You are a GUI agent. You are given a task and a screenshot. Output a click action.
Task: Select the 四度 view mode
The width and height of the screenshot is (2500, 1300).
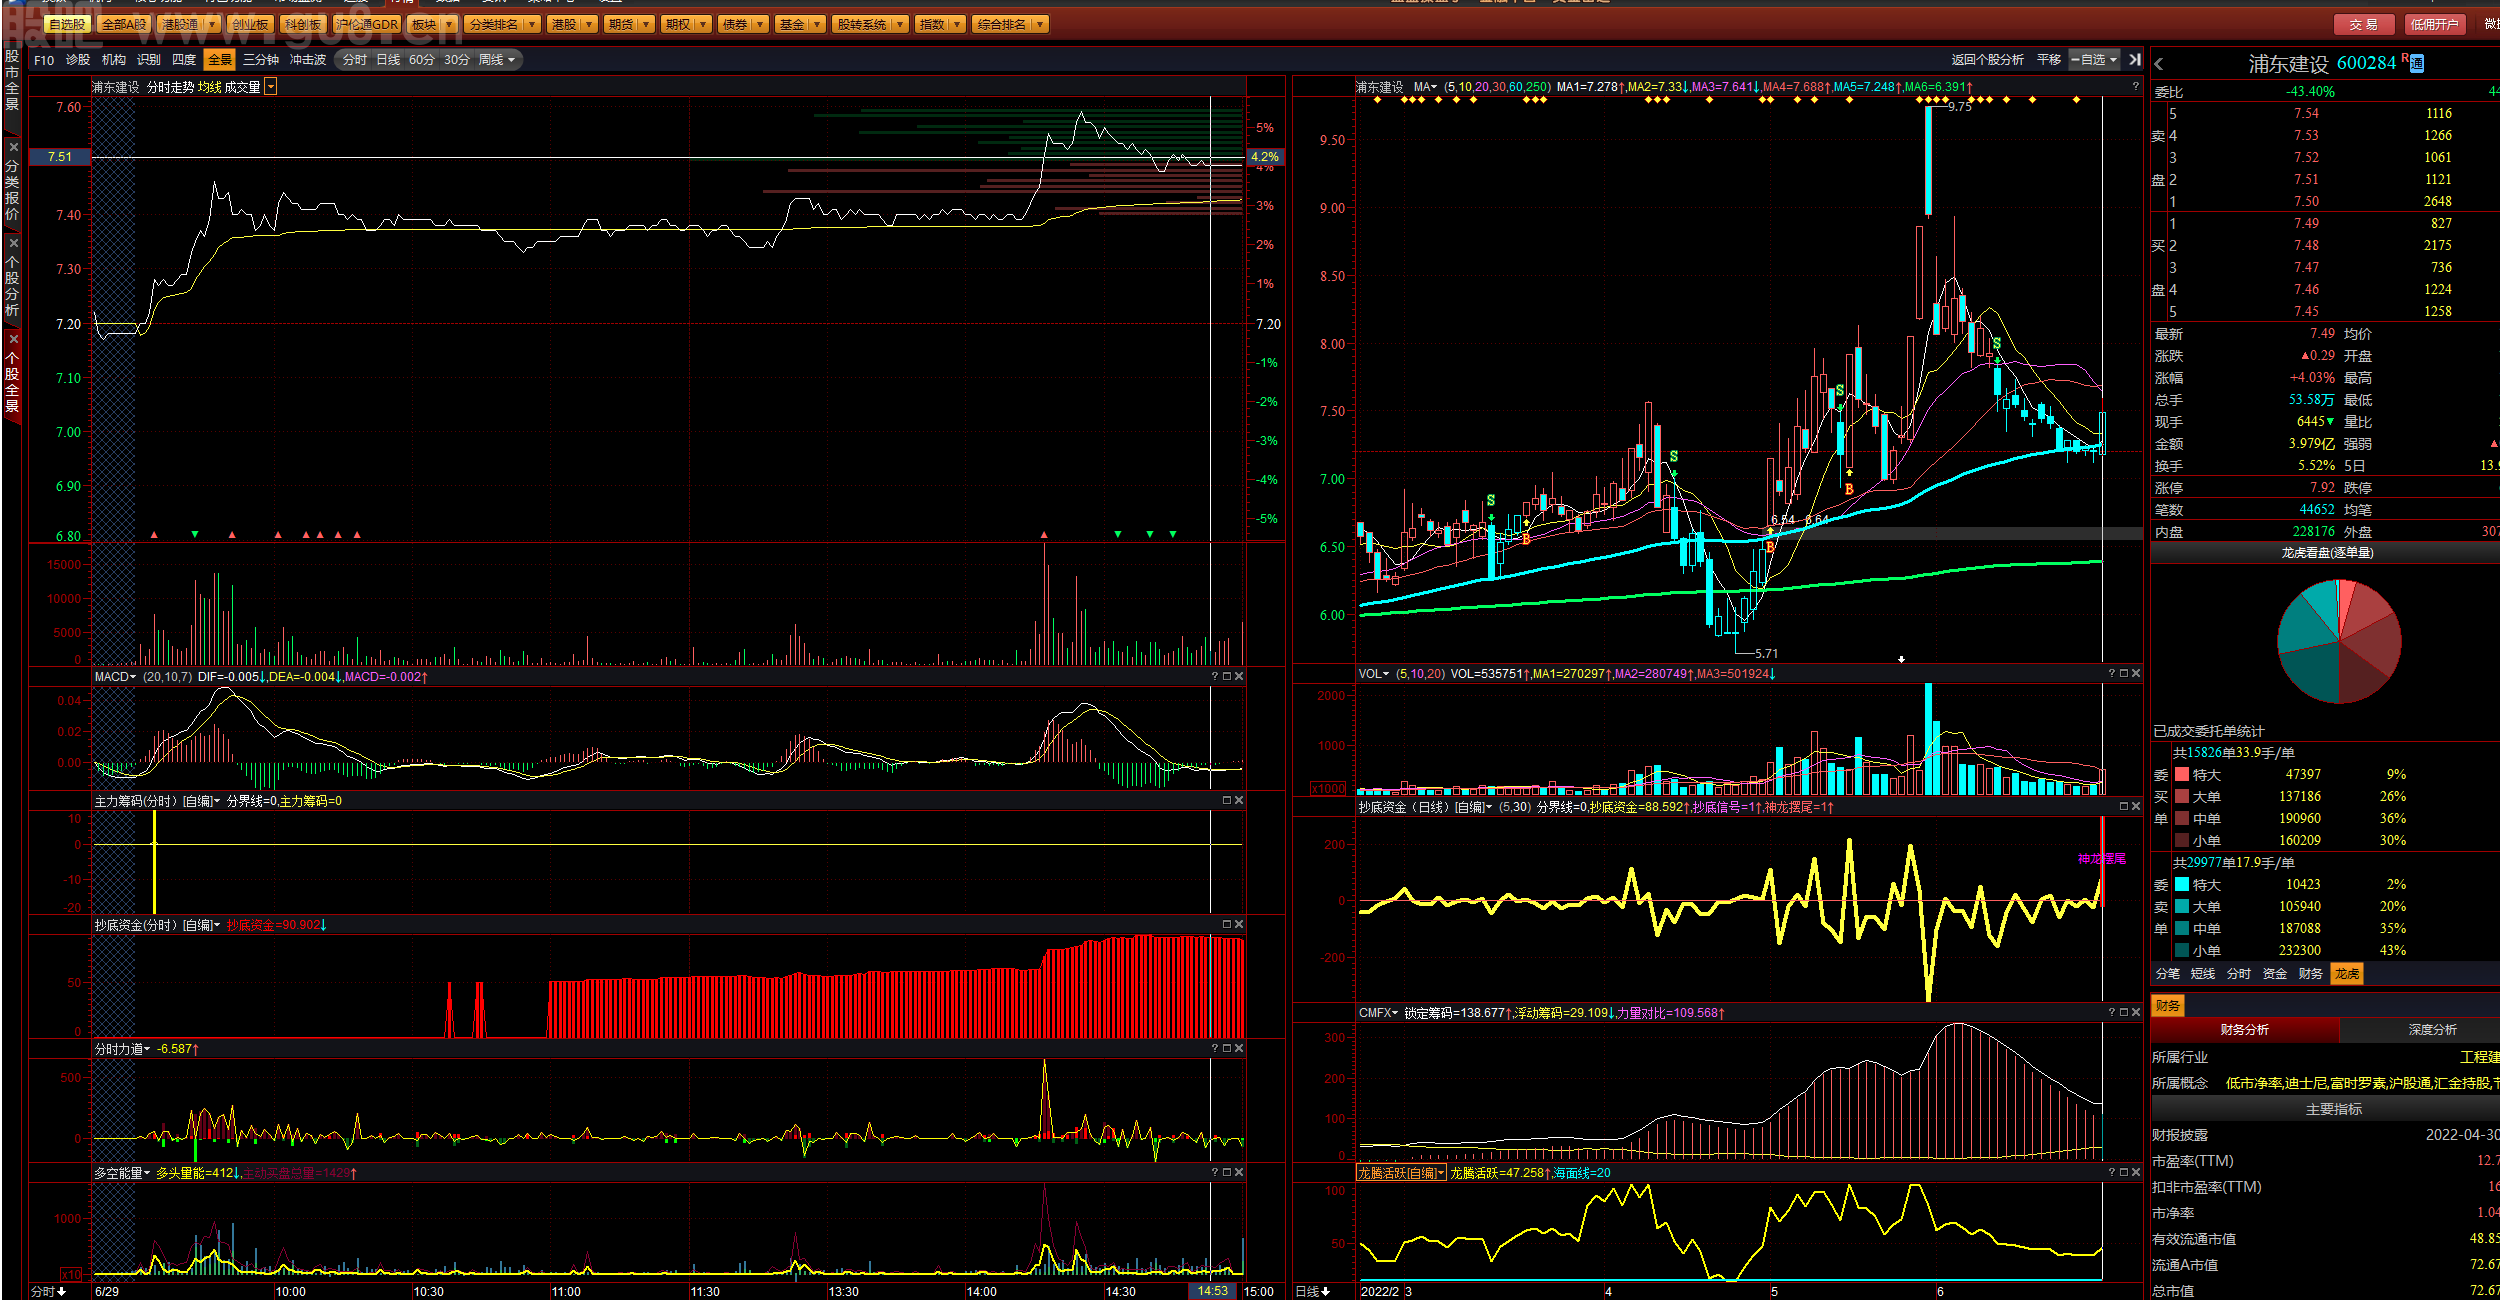tap(184, 60)
